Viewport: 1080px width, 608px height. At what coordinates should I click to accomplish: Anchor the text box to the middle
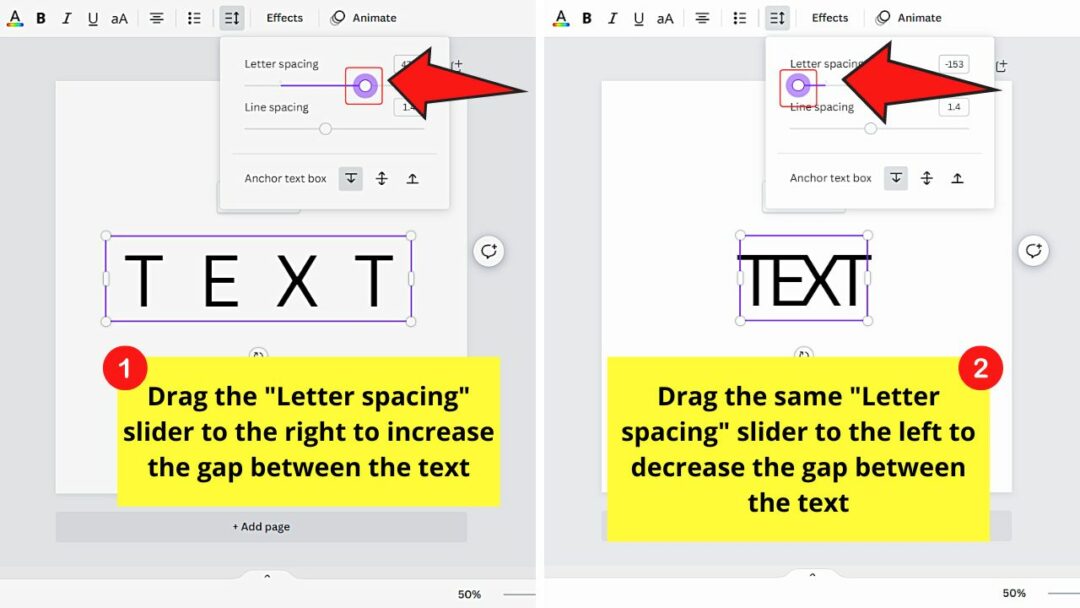[x=381, y=178]
